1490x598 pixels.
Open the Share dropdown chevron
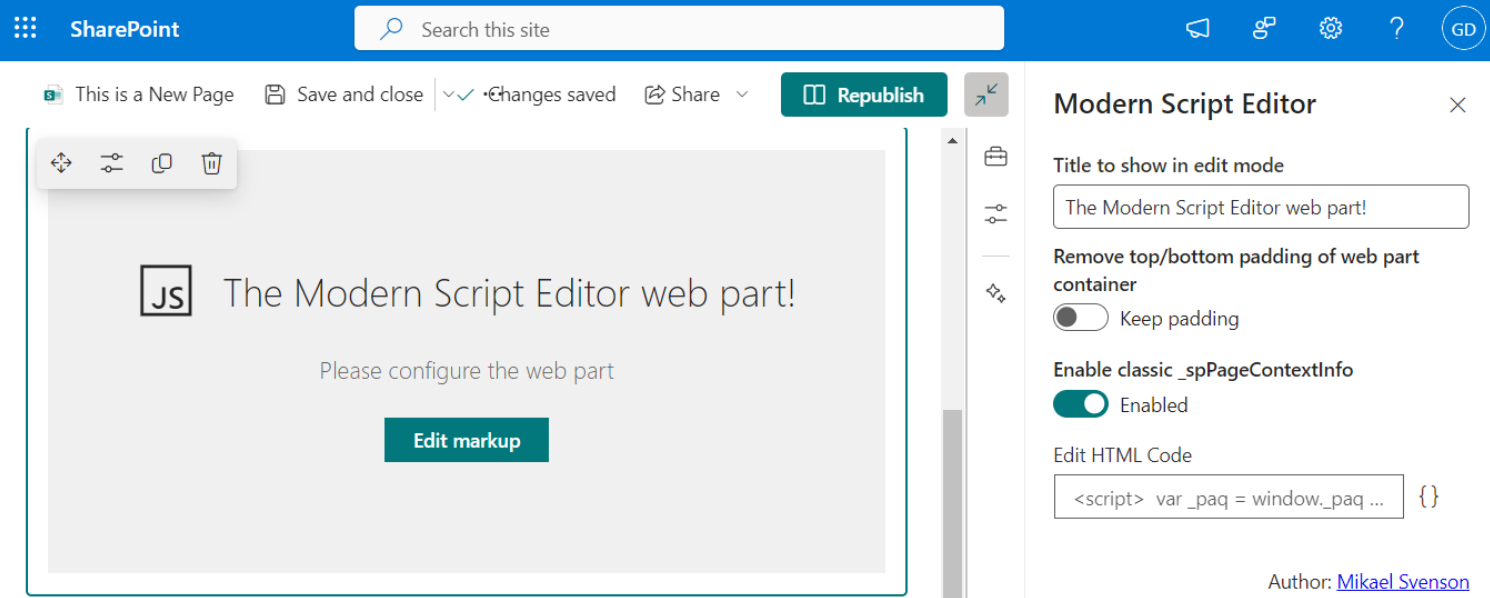742,94
